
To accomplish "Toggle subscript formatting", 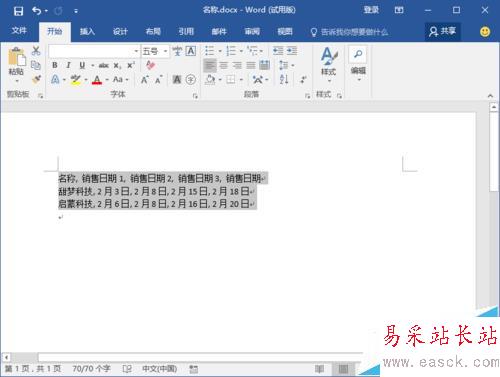I will (117, 66).
